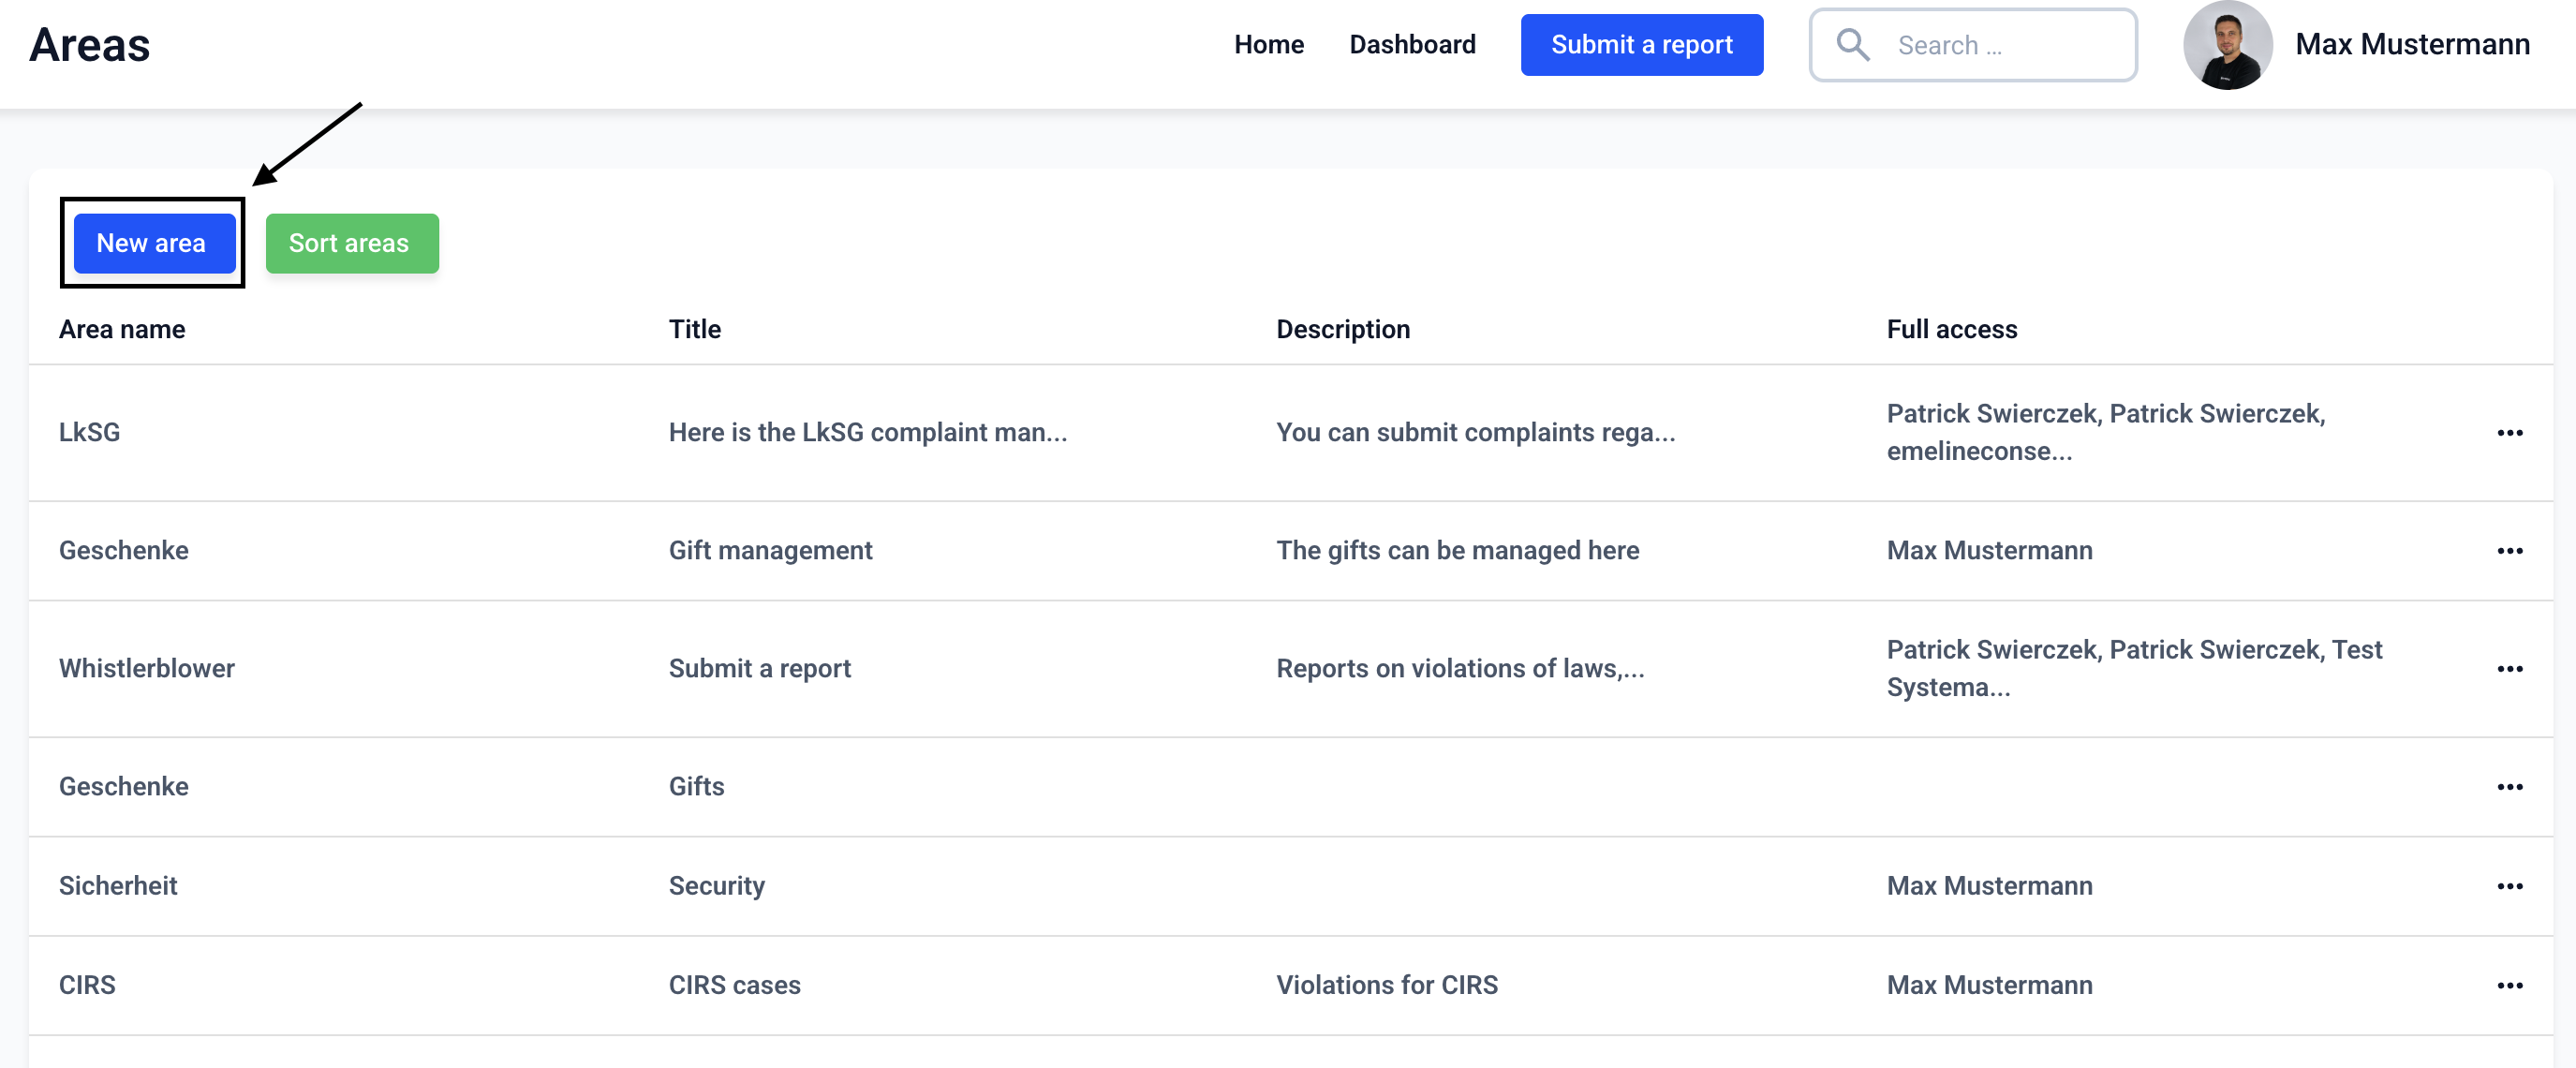This screenshot has height=1068, width=2576.
Task: Click Max Mustermann's profile avatar
Action: point(2227,45)
